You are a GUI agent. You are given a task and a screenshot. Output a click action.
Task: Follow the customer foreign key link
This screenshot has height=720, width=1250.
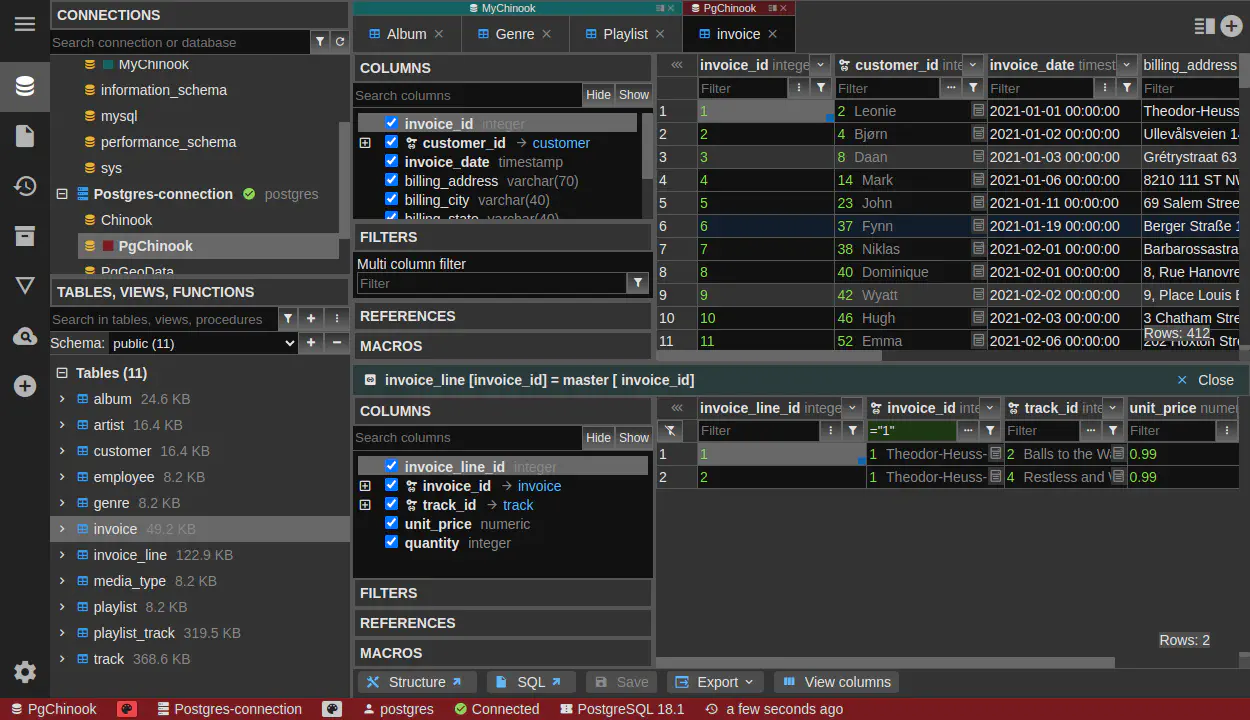tap(561, 143)
